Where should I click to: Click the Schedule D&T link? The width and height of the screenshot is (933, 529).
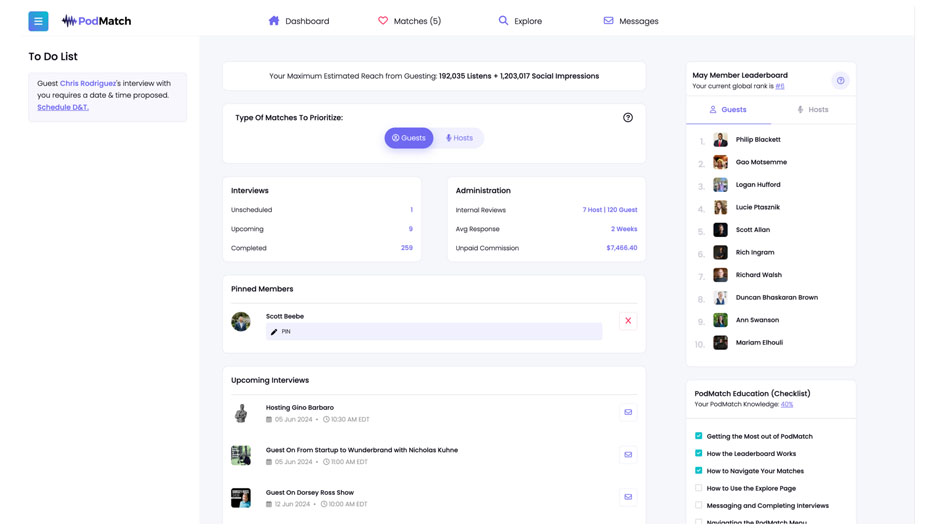(x=63, y=107)
